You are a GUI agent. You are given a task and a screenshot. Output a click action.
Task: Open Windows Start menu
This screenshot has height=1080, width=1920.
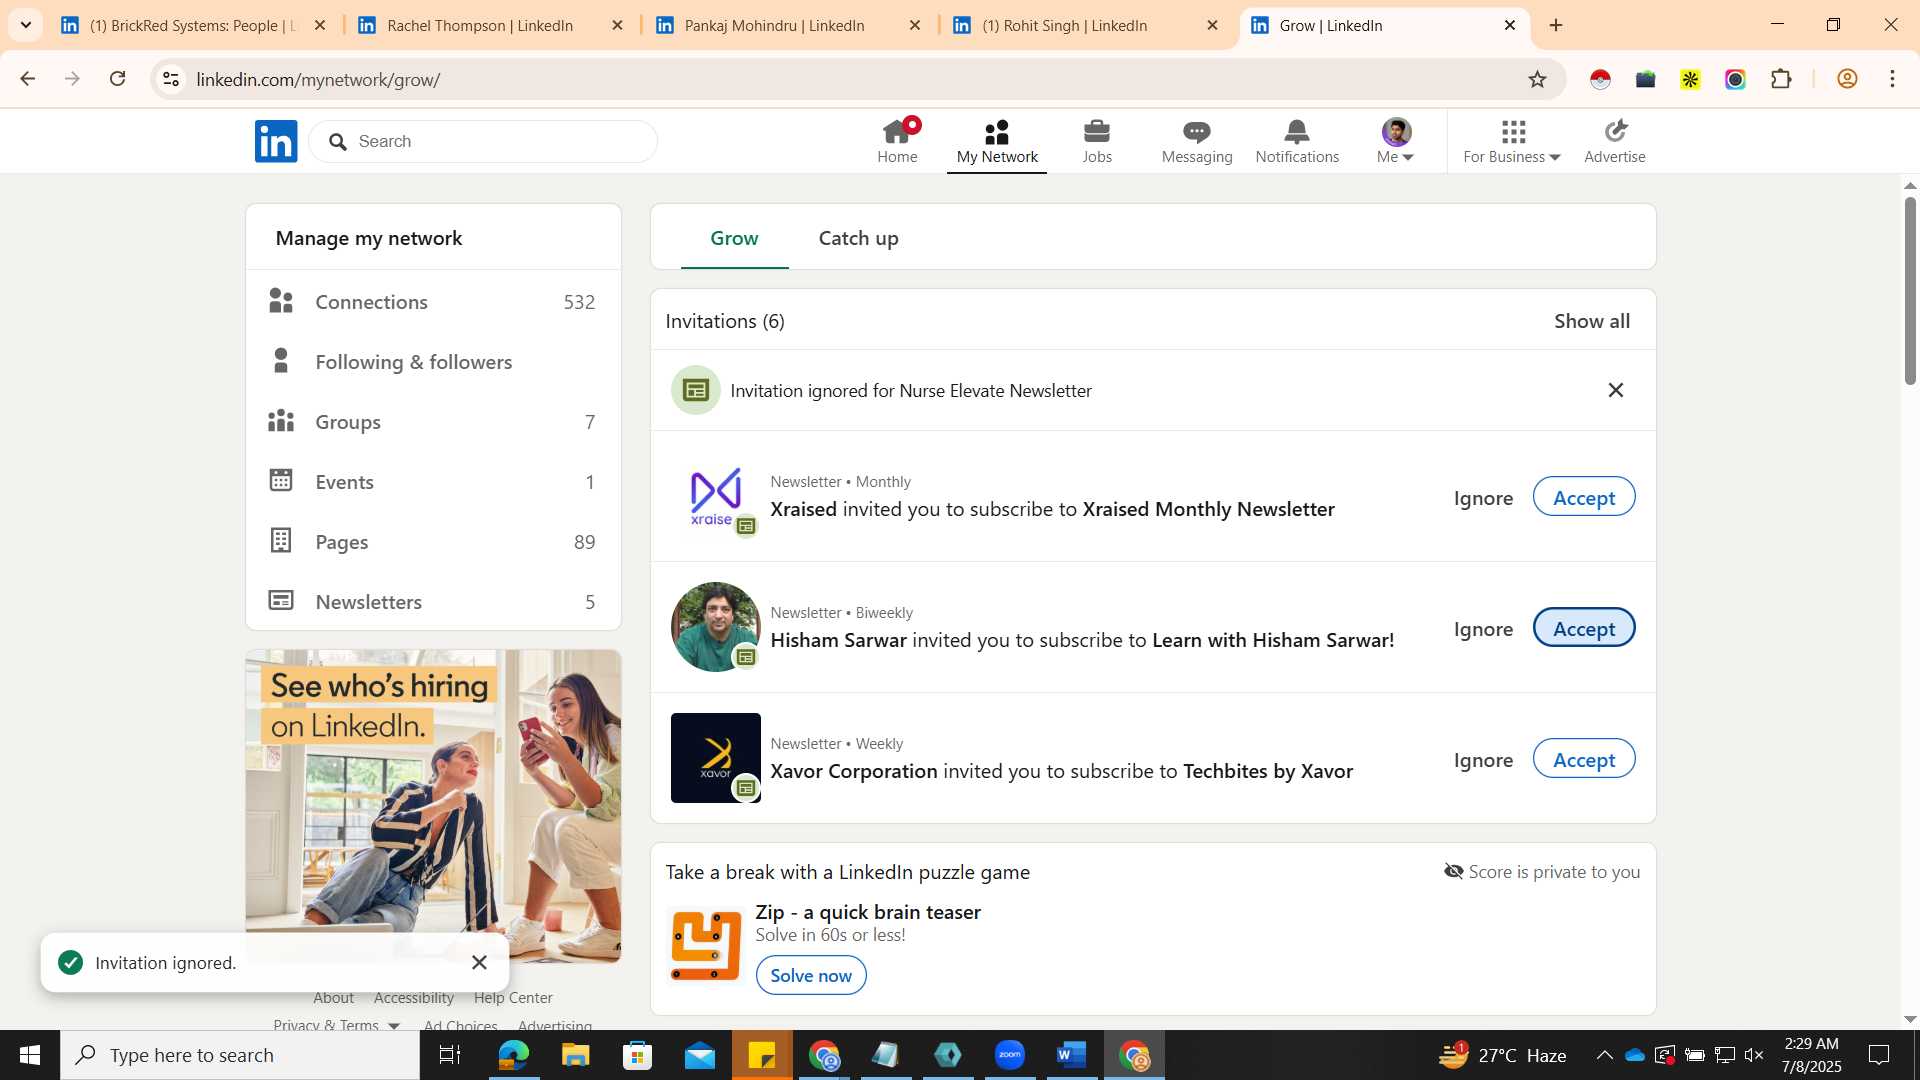click(x=30, y=1055)
